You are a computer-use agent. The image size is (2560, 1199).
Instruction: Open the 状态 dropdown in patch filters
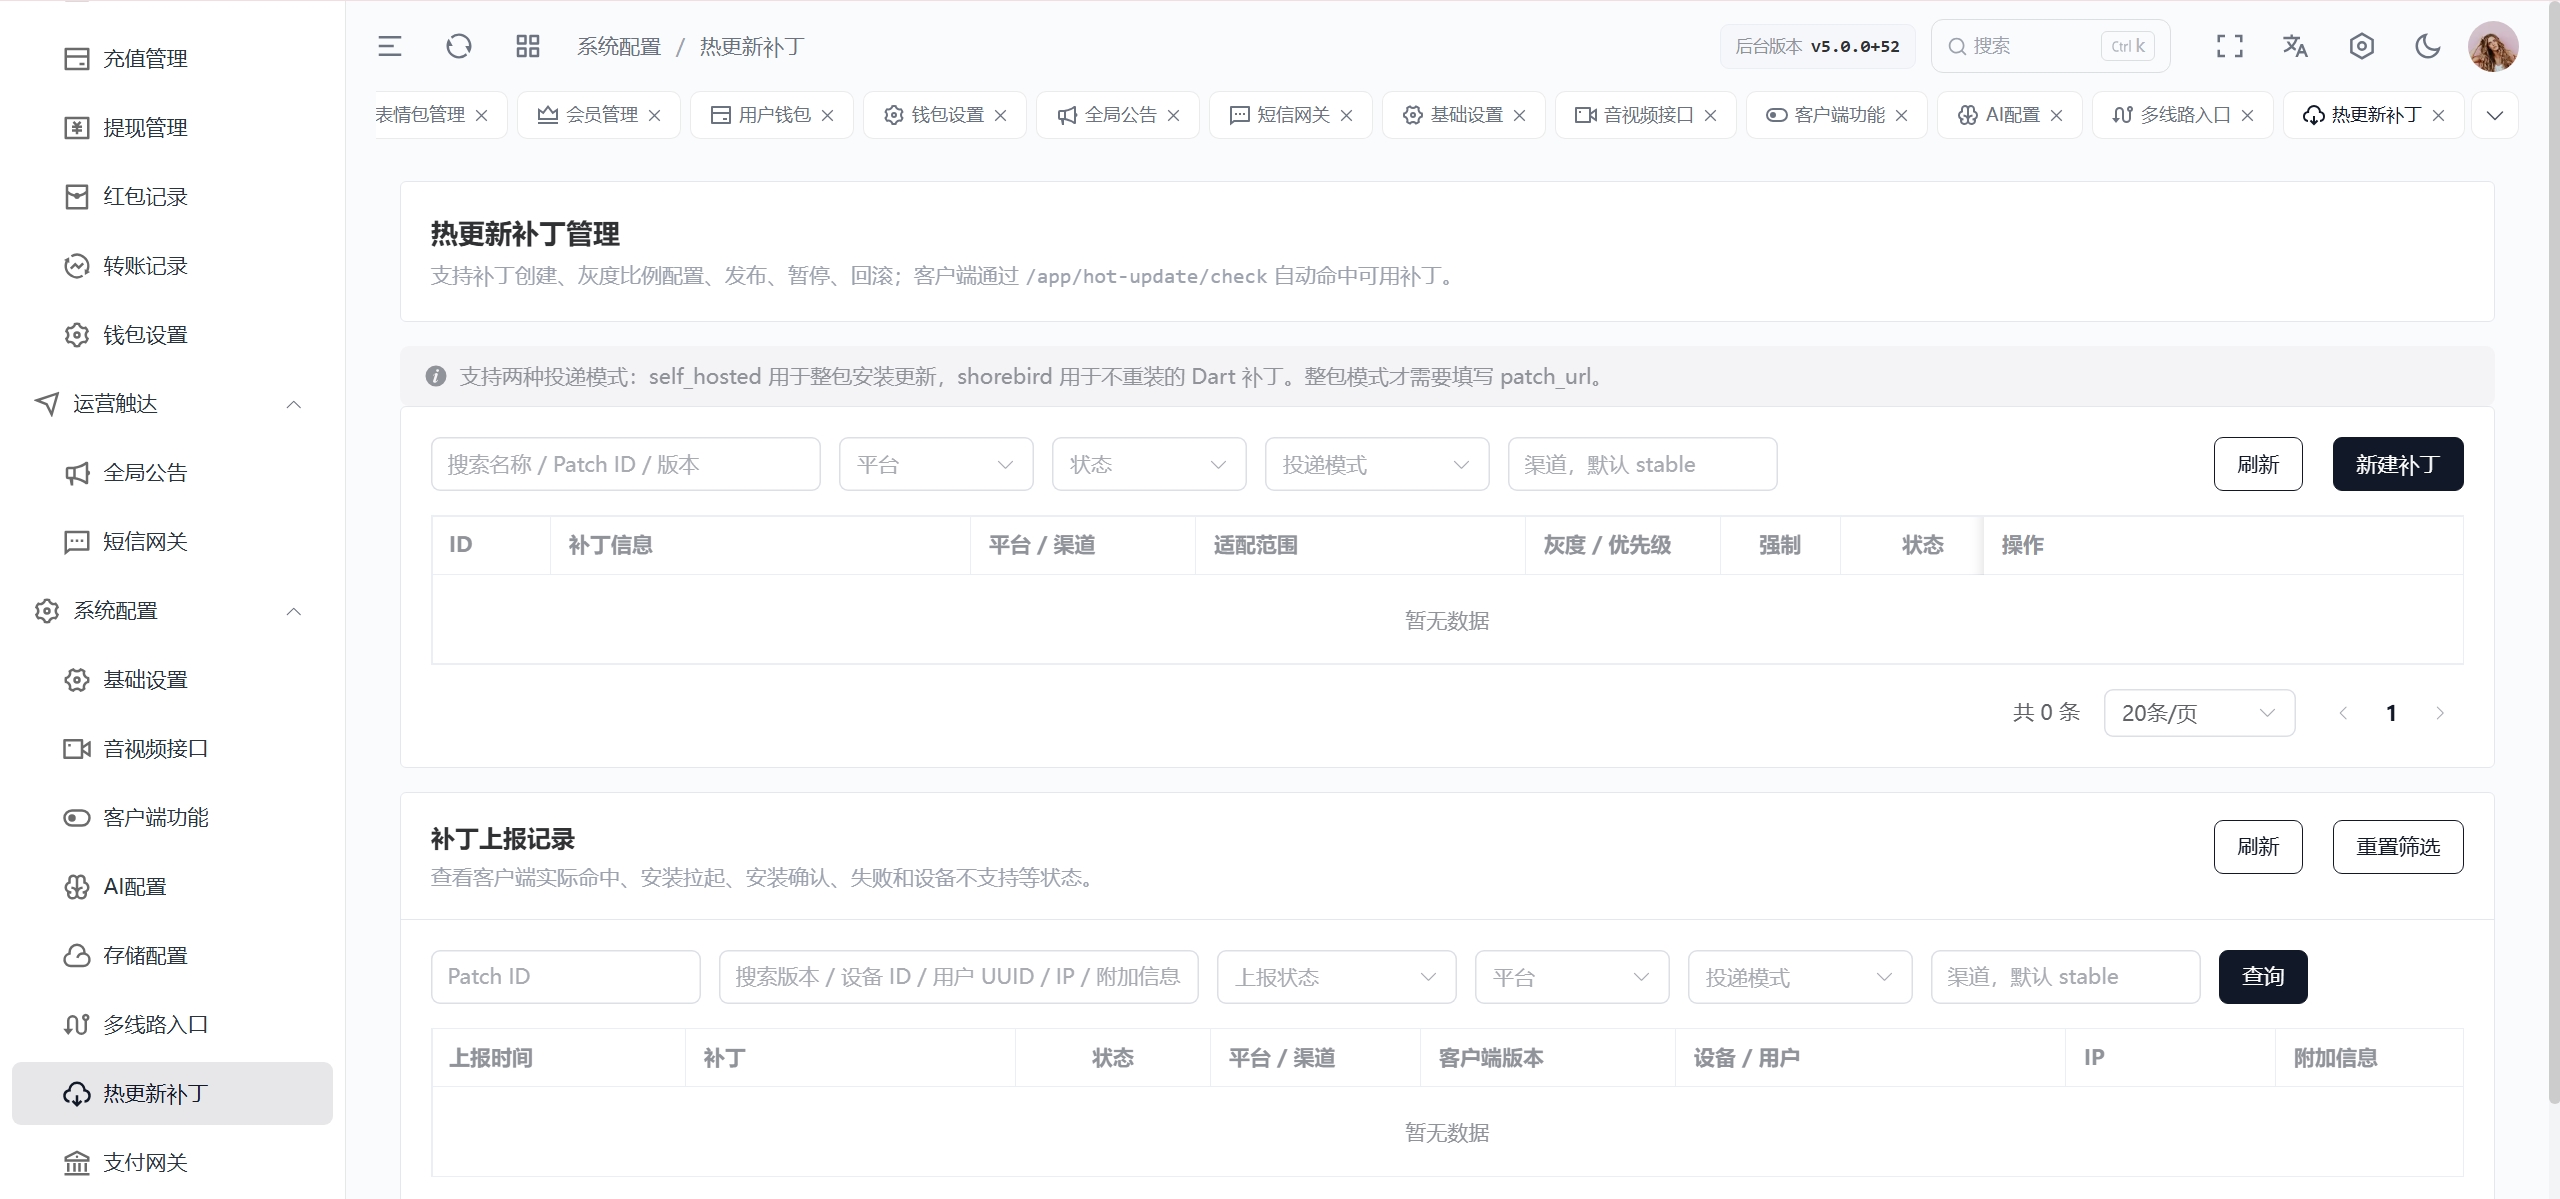[1149, 464]
